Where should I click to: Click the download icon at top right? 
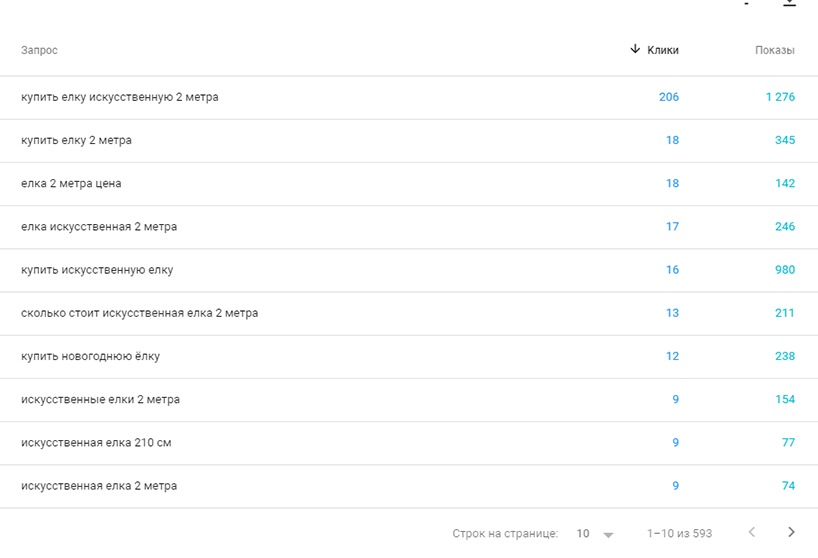coord(789,3)
